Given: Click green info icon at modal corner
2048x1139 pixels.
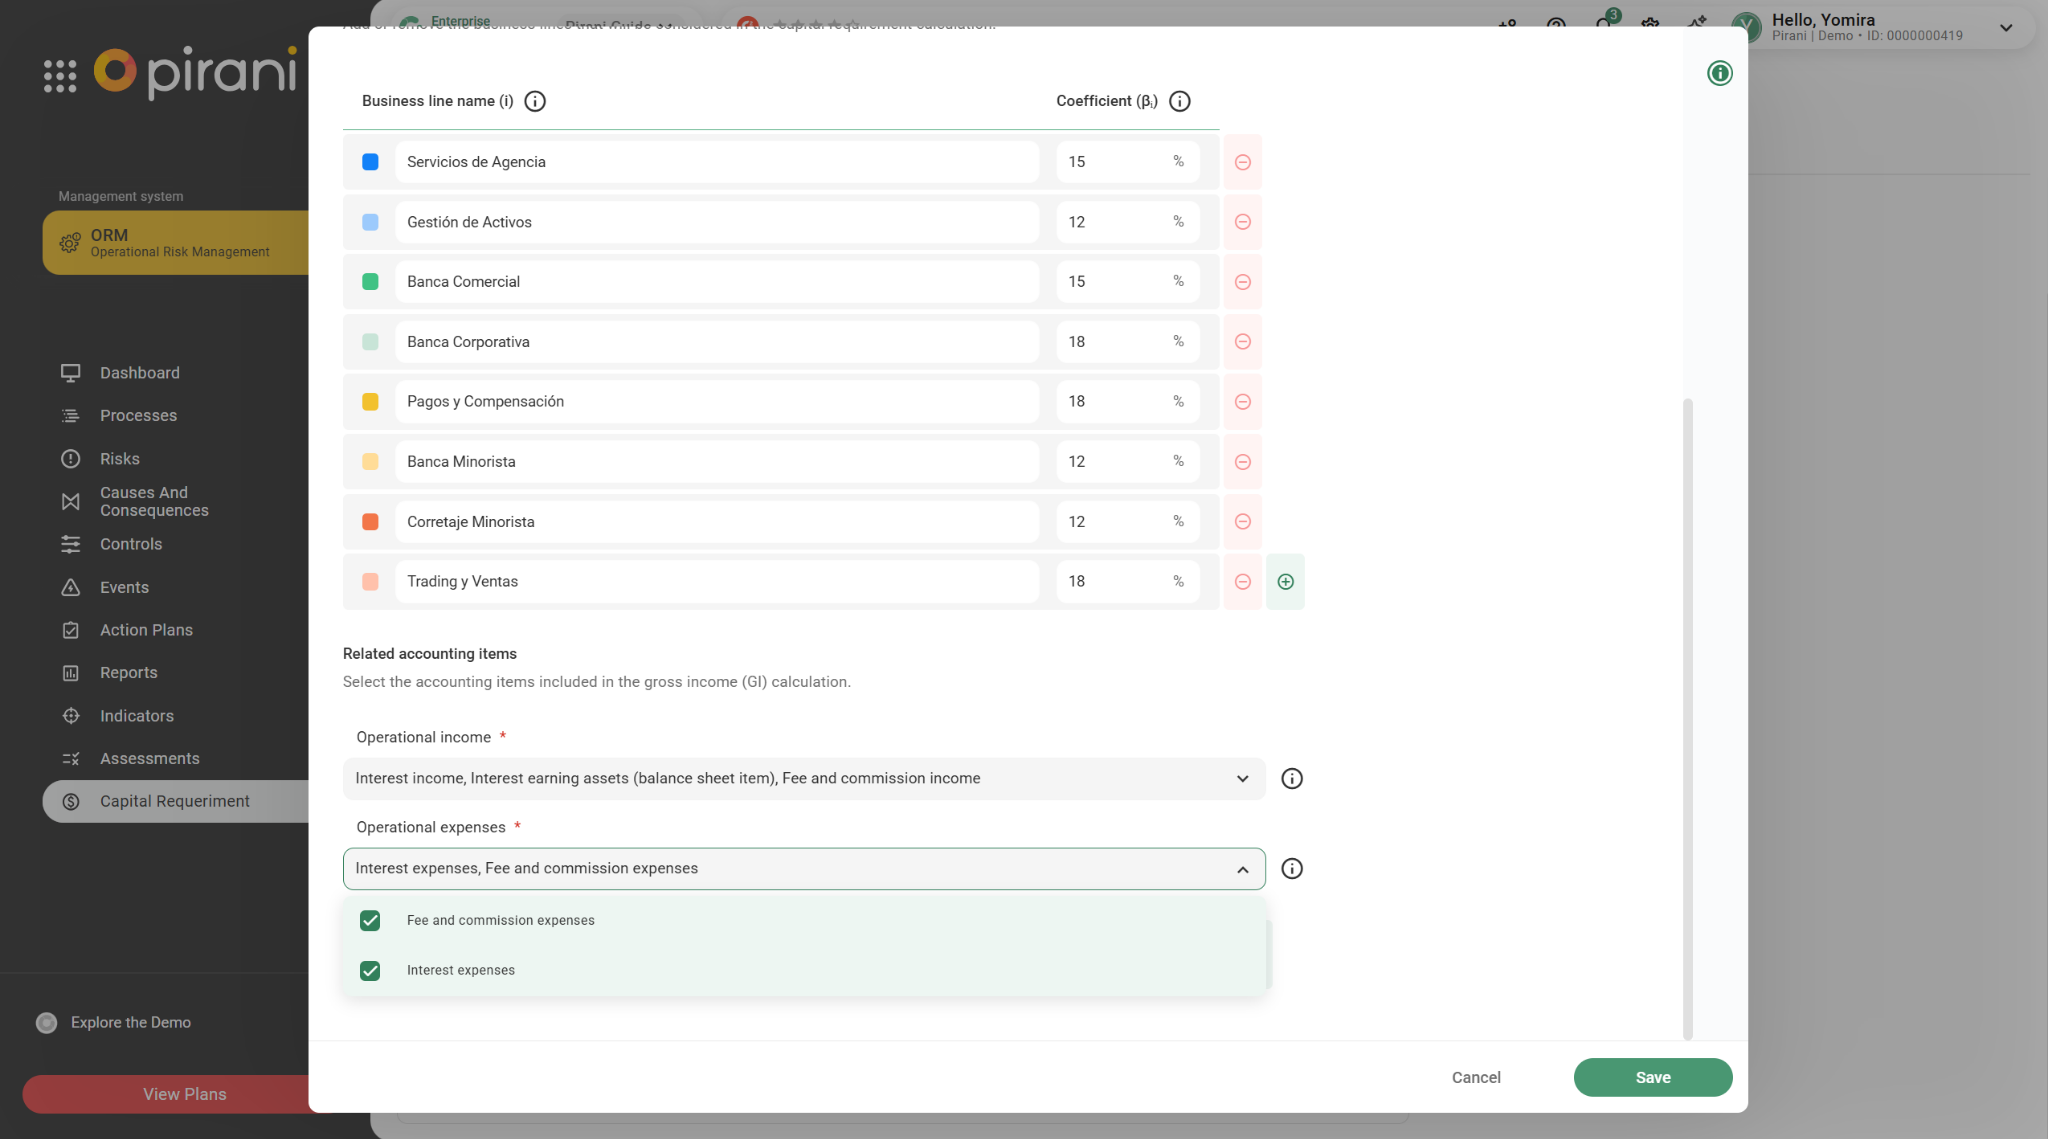Looking at the screenshot, I should pos(1719,73).
